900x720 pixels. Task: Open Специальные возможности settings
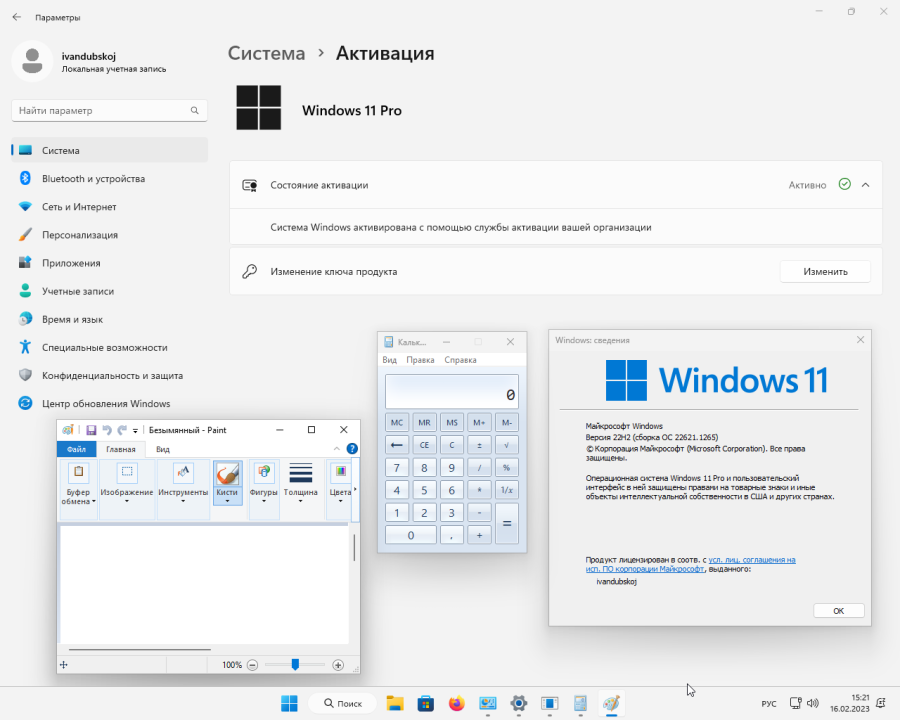(x=109, y=347)
